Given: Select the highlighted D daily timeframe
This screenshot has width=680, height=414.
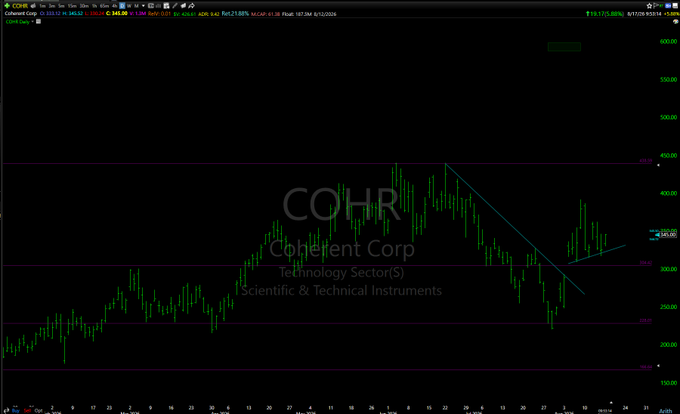Looking at the screenshot, I should pos(122,6).
